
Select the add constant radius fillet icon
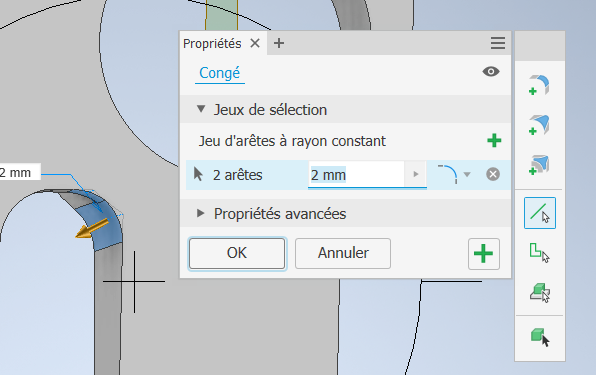[x=539, y=85]
